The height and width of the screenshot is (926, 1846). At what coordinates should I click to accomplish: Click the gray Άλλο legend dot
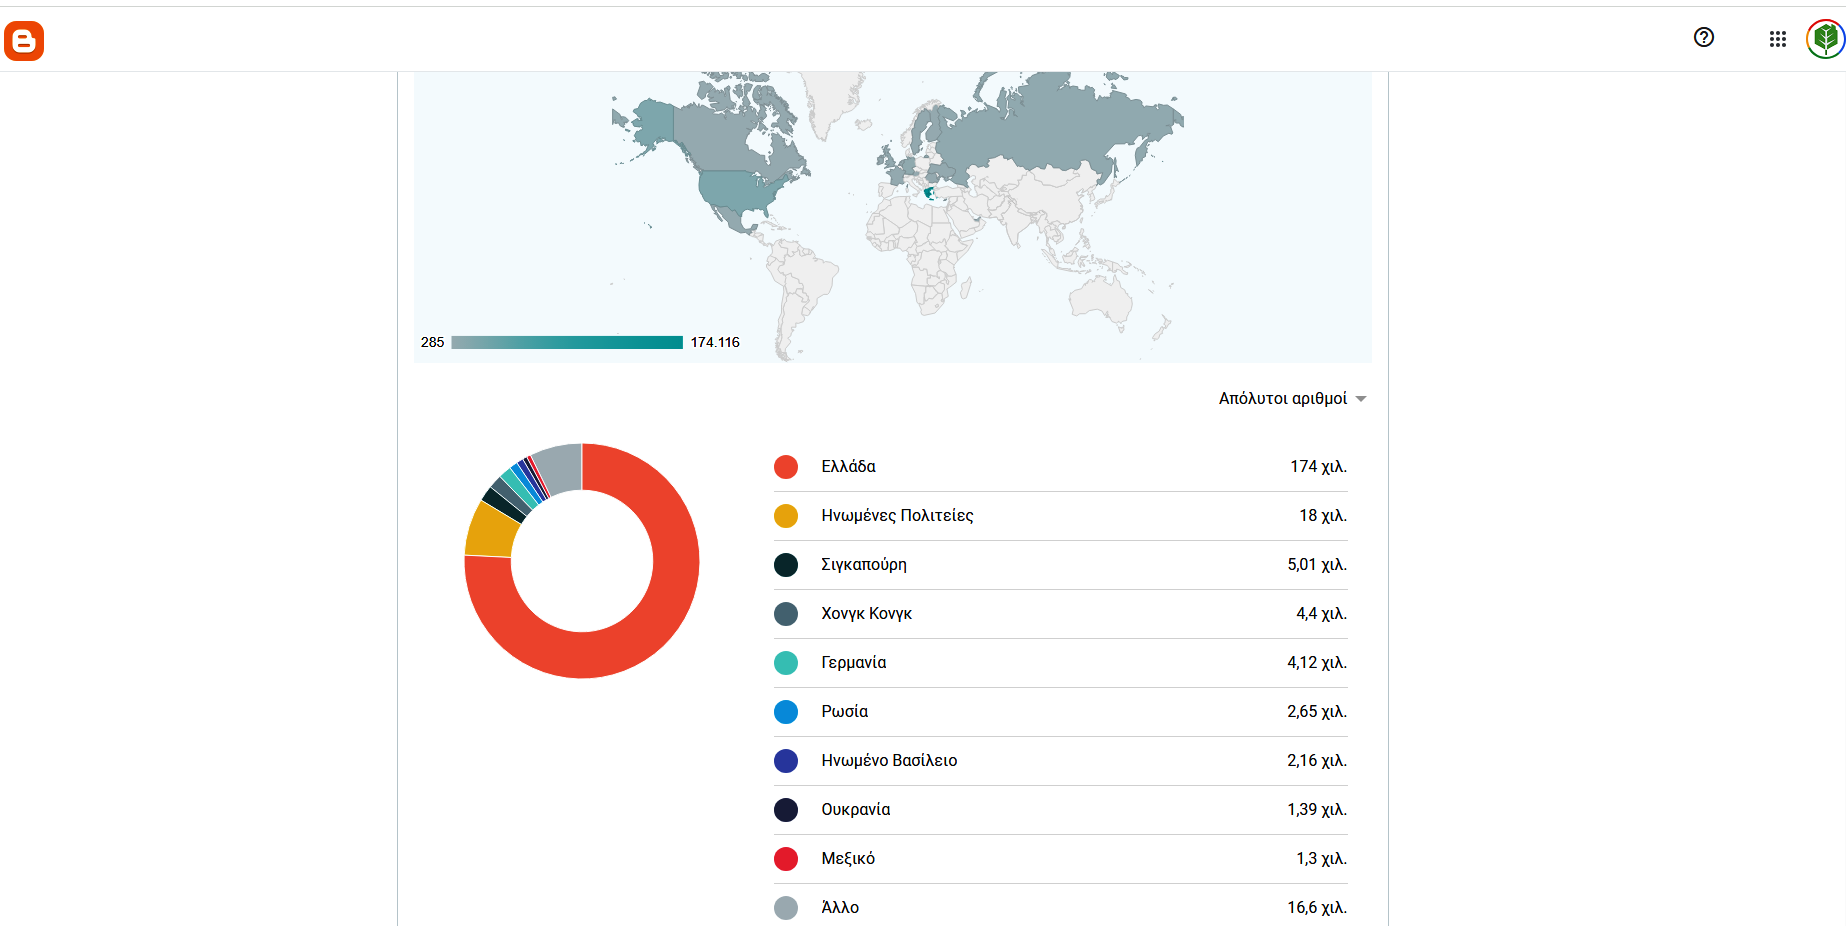pos(786,908)
